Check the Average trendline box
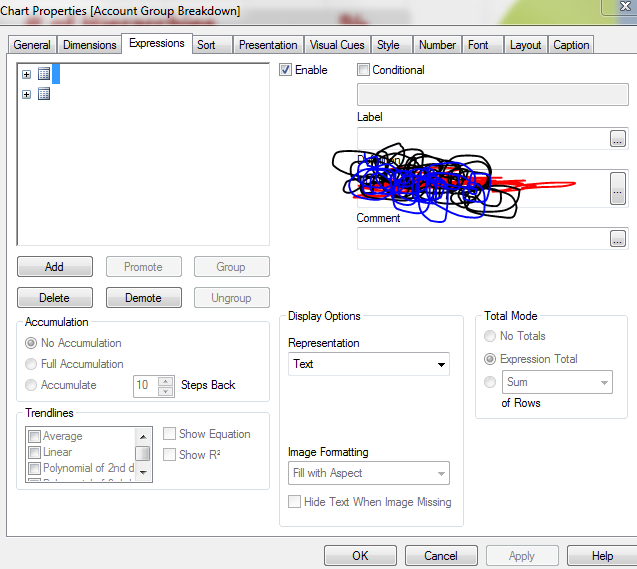Image resolution: width=637 pixels, height=569 pixels. [35, 436]
